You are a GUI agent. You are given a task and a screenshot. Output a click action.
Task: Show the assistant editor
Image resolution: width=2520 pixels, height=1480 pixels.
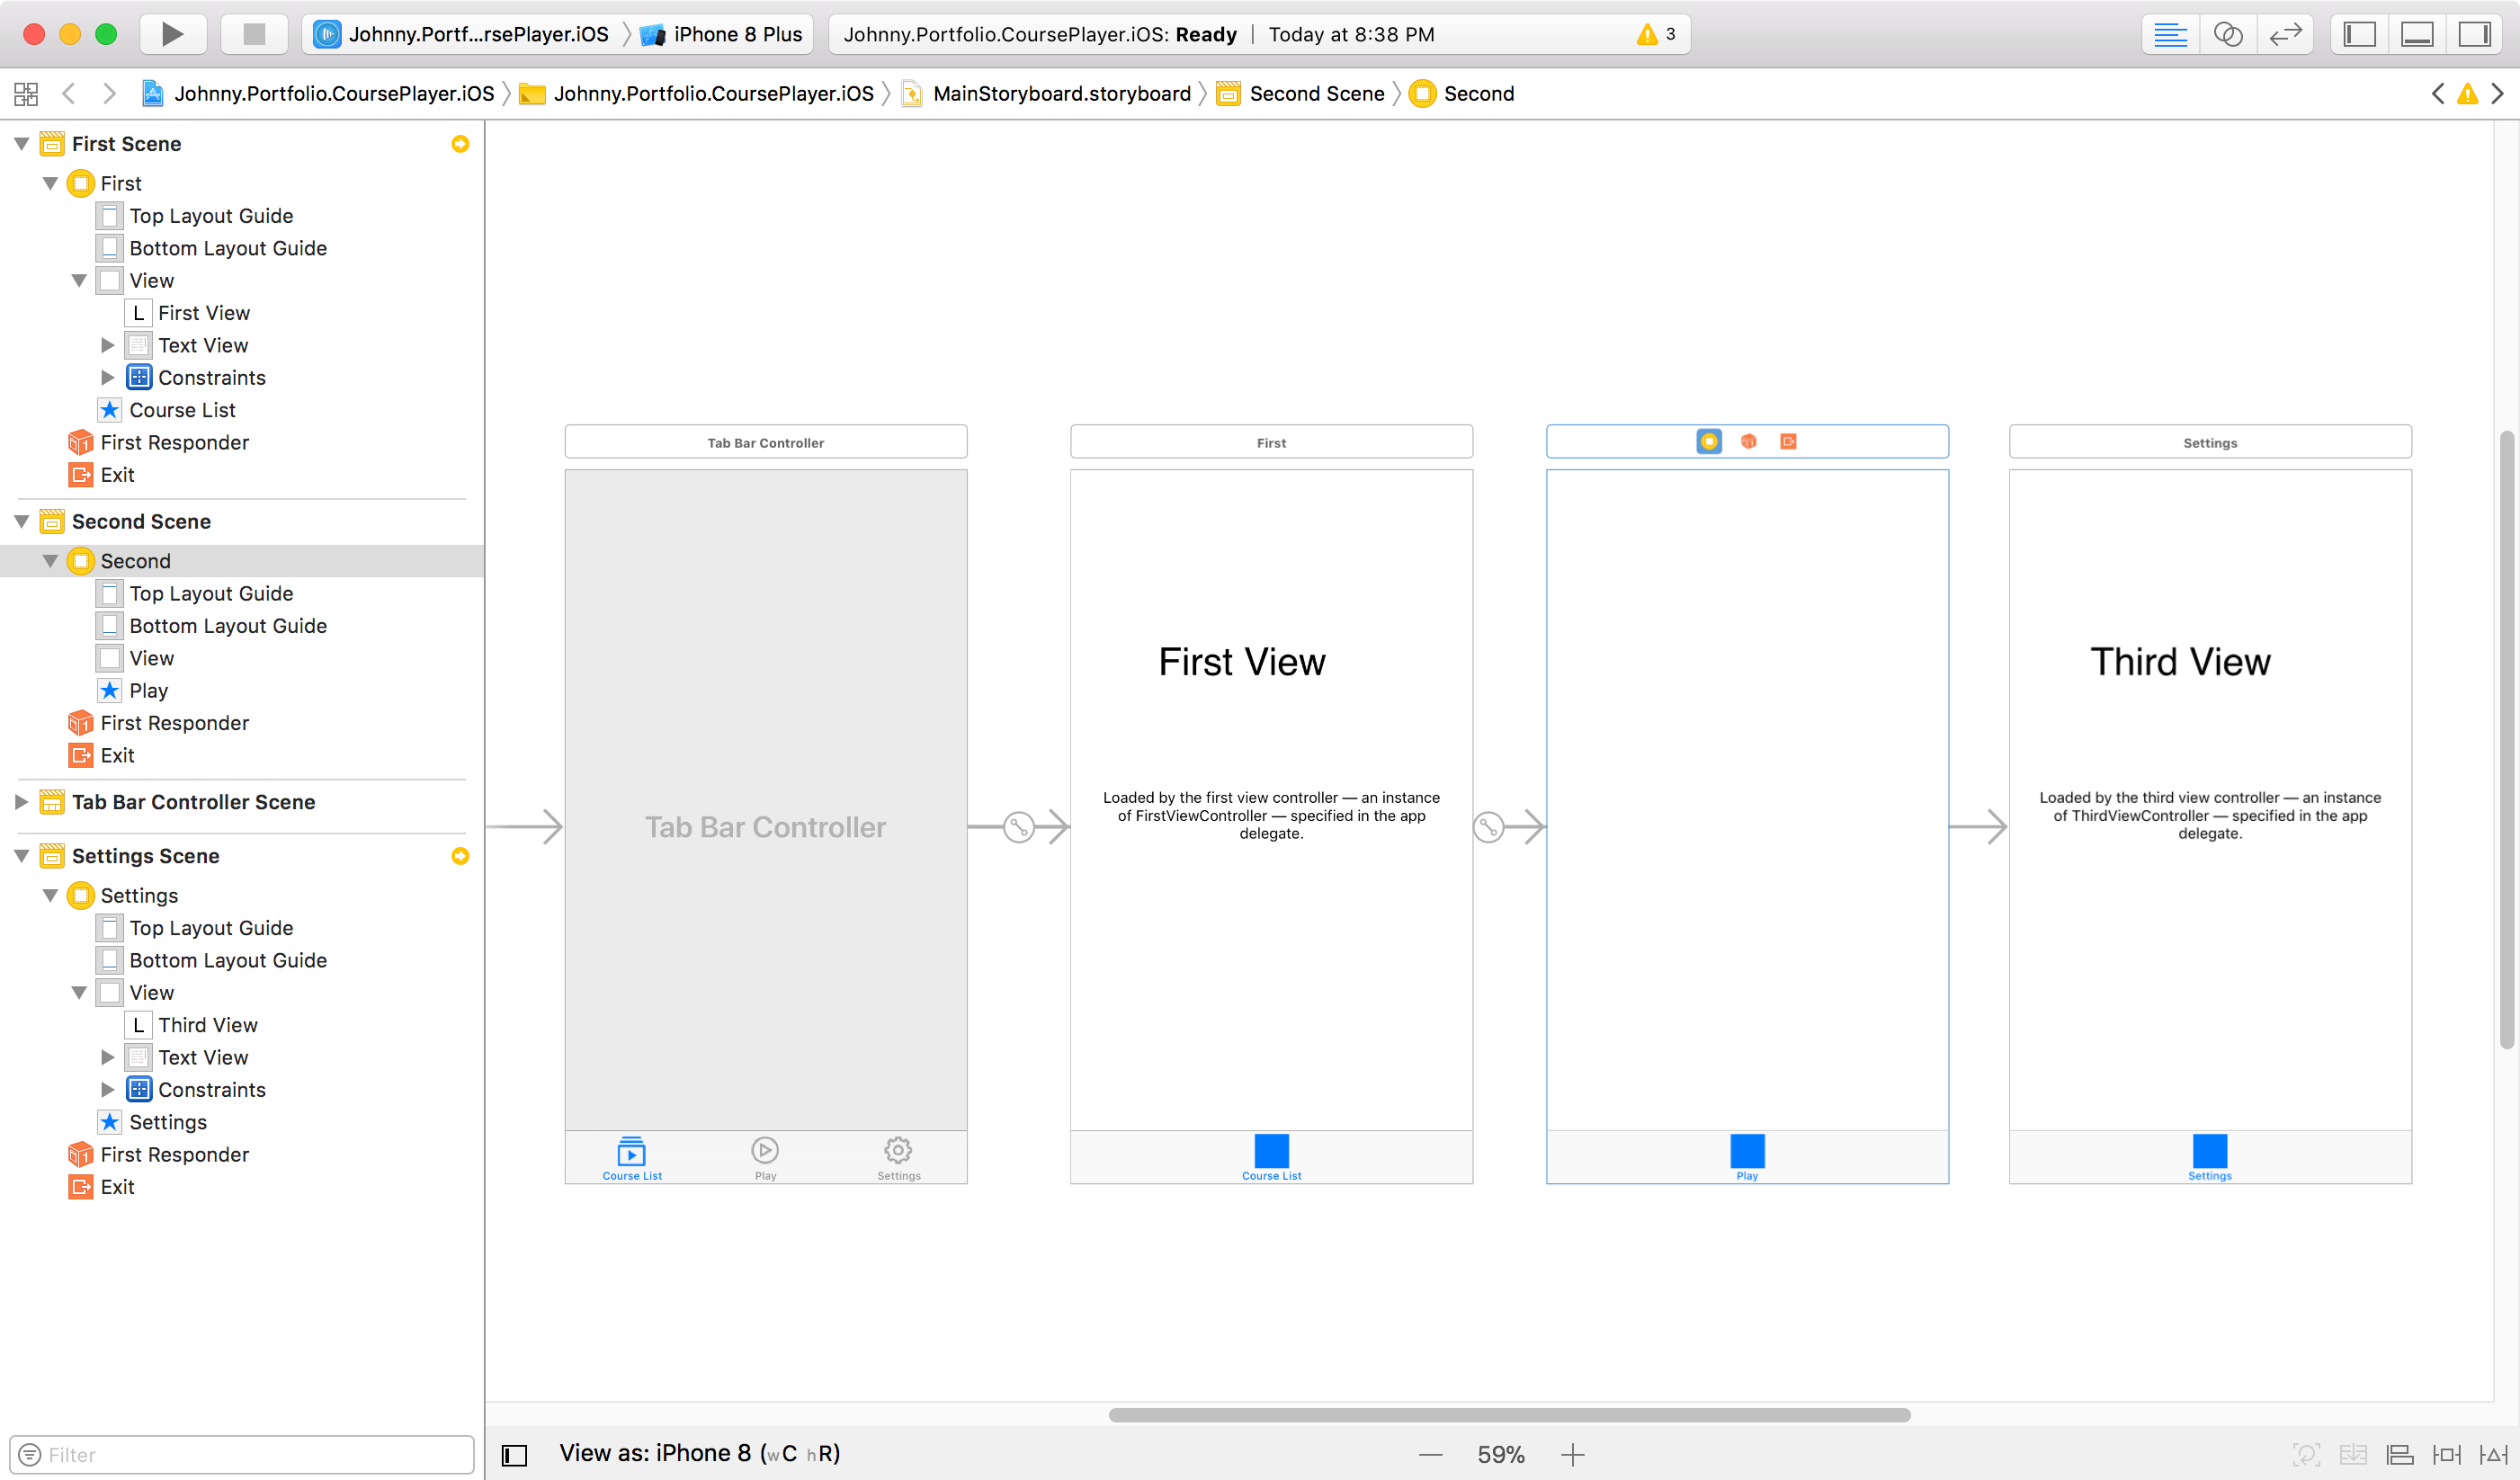(2228, 34)
